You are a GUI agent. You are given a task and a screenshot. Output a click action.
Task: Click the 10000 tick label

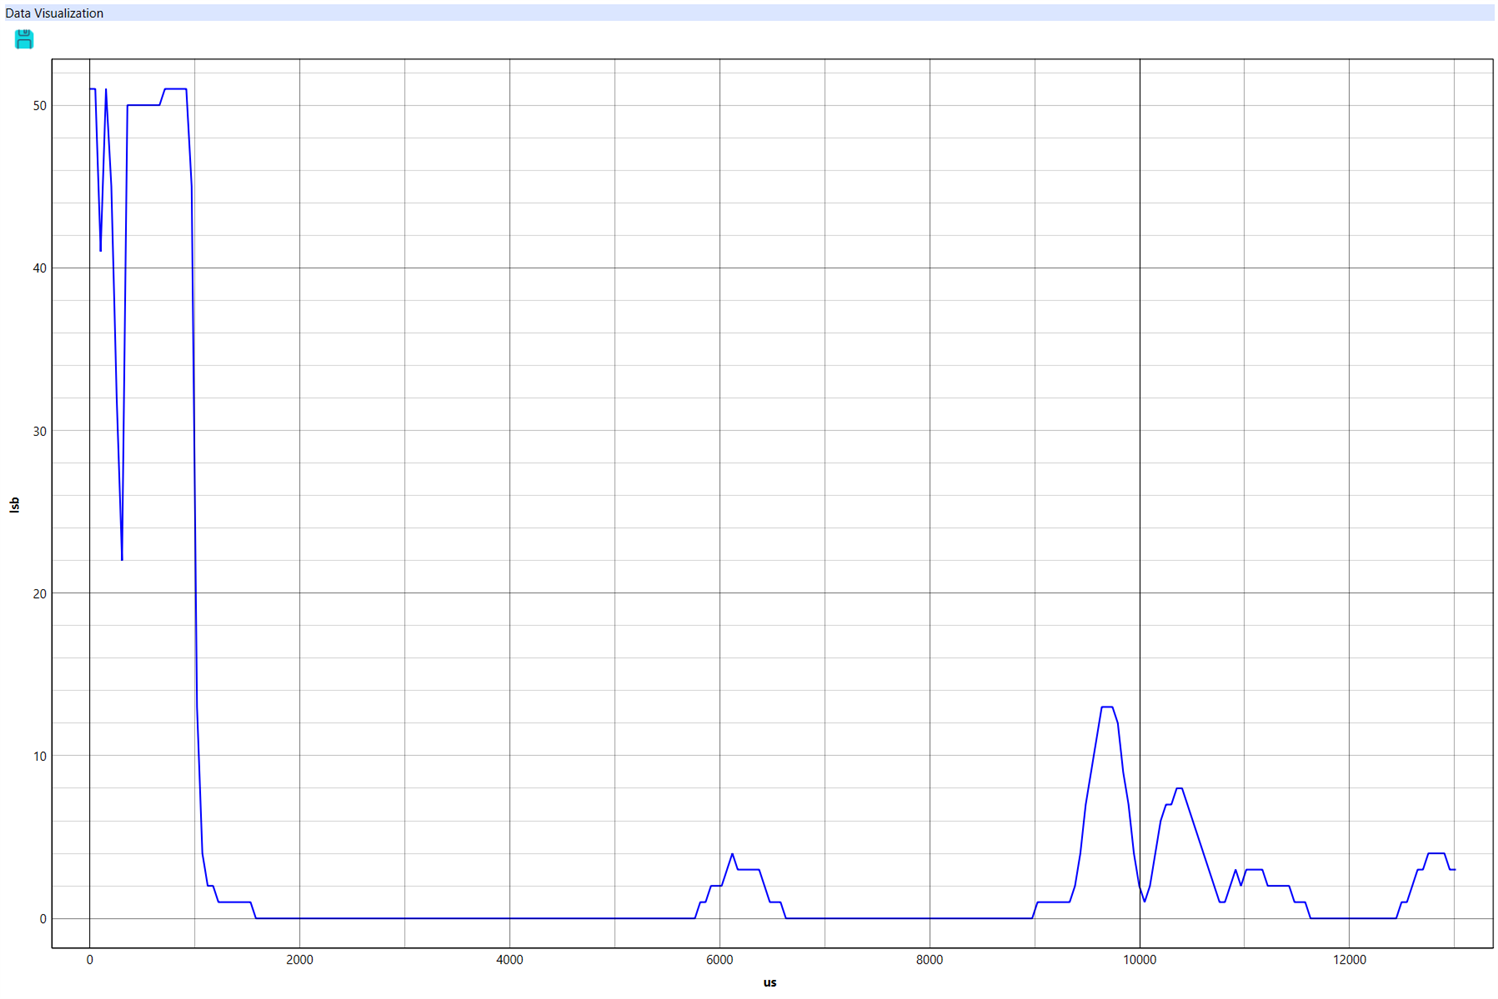pyautogui.click(x=1140, y=960)
